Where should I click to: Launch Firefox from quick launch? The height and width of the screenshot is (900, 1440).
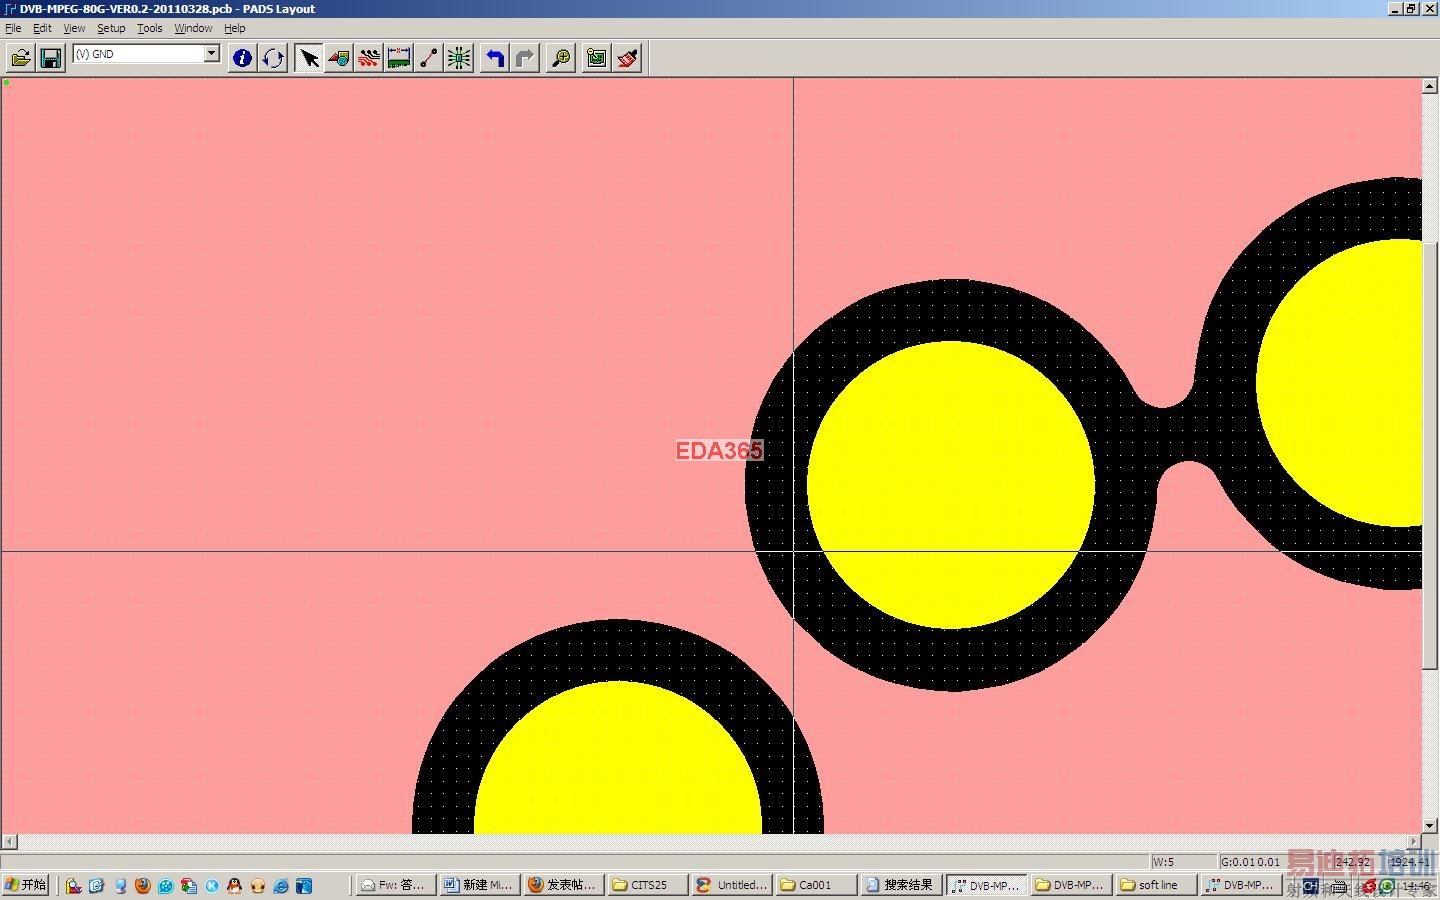pos(142,886)
